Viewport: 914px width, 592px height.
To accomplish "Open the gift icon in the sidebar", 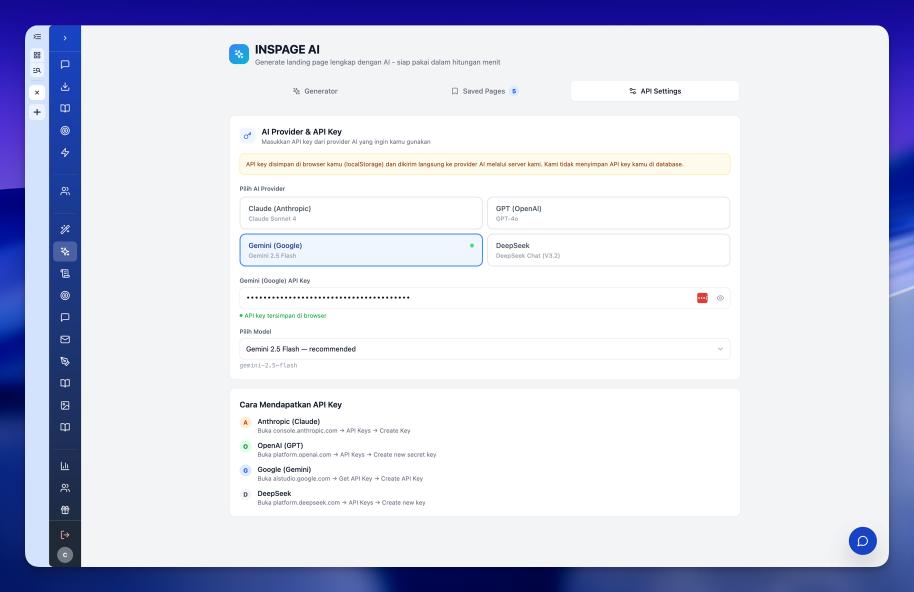I will click(x=65, y=508).
